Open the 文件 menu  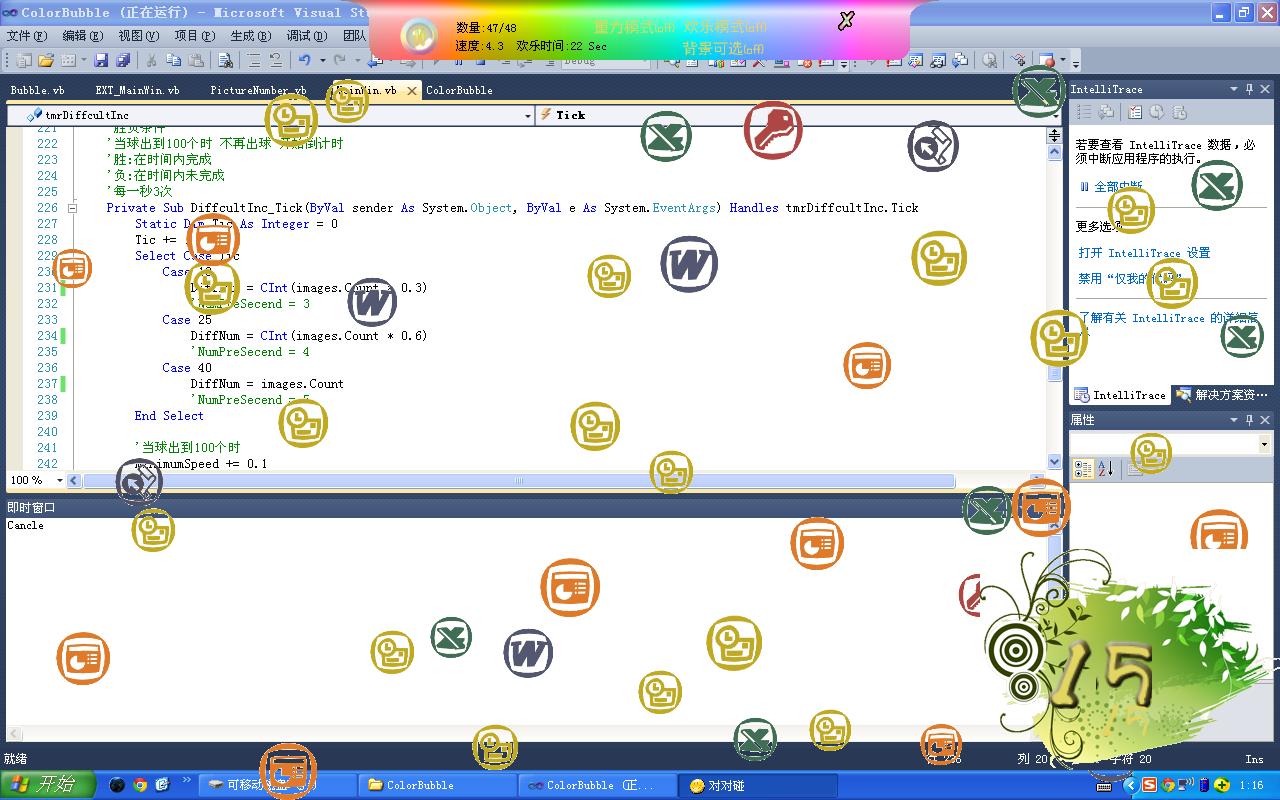pyautogui.click(x=26, y=35)
